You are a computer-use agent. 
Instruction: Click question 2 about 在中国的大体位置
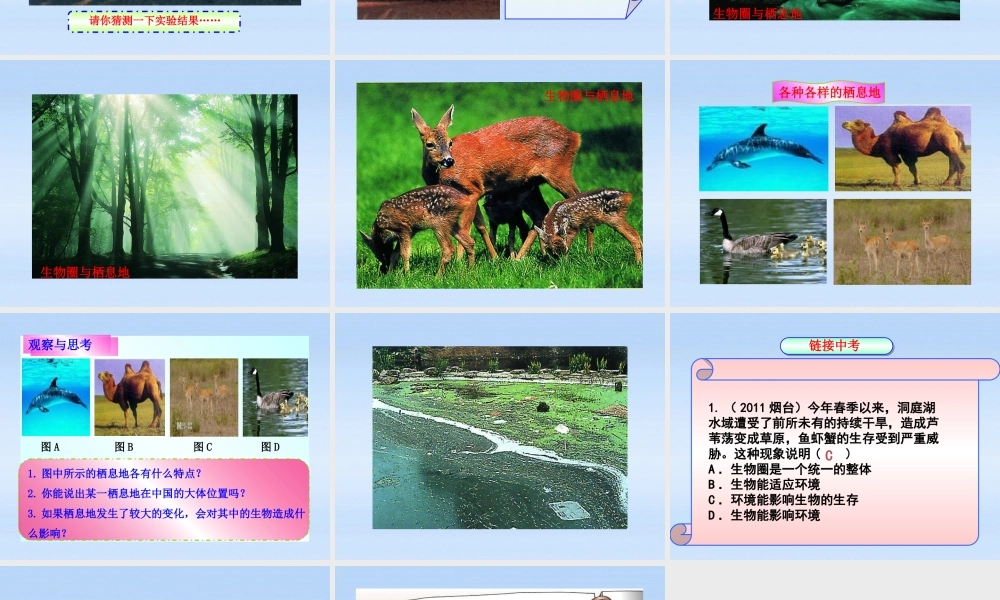(x=136, y=493)
